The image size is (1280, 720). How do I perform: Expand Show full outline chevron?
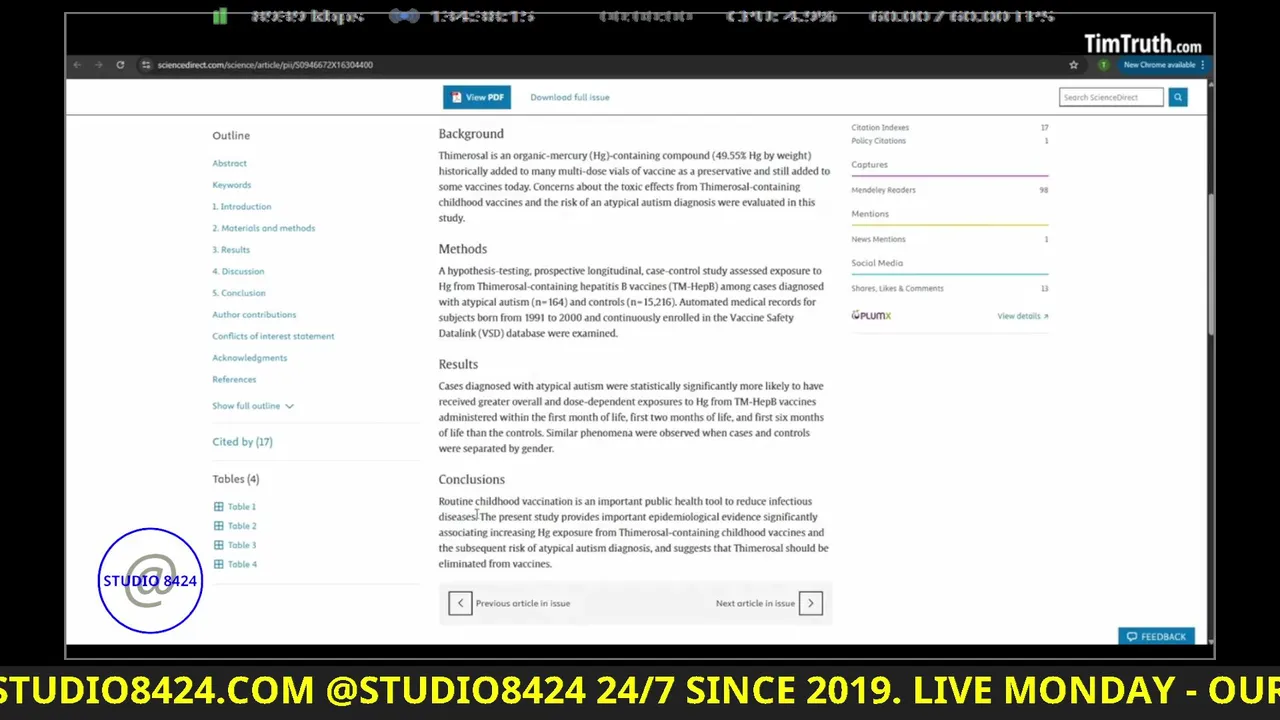pos(289,406)
